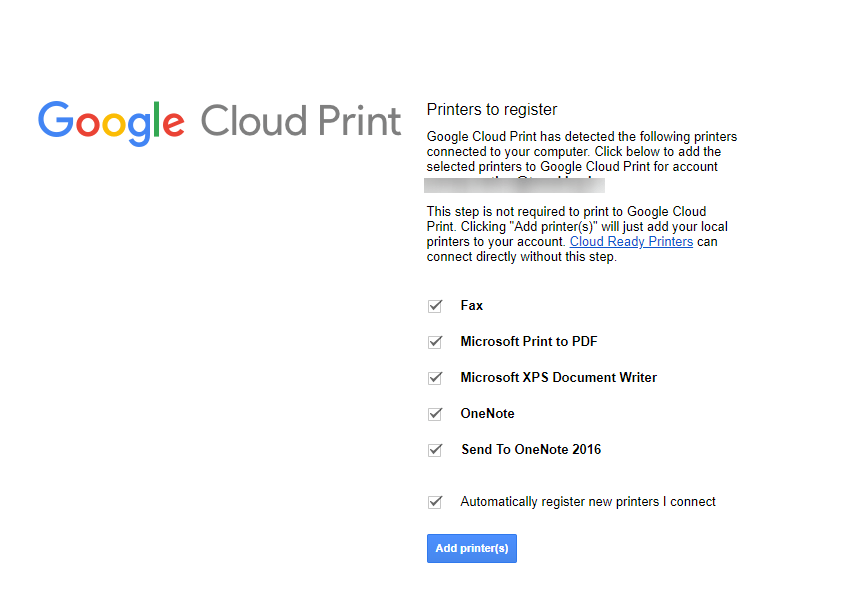Select the Send To OneNote 2016 label
Screen dimensions: 853x593
(x=531, y=450)
